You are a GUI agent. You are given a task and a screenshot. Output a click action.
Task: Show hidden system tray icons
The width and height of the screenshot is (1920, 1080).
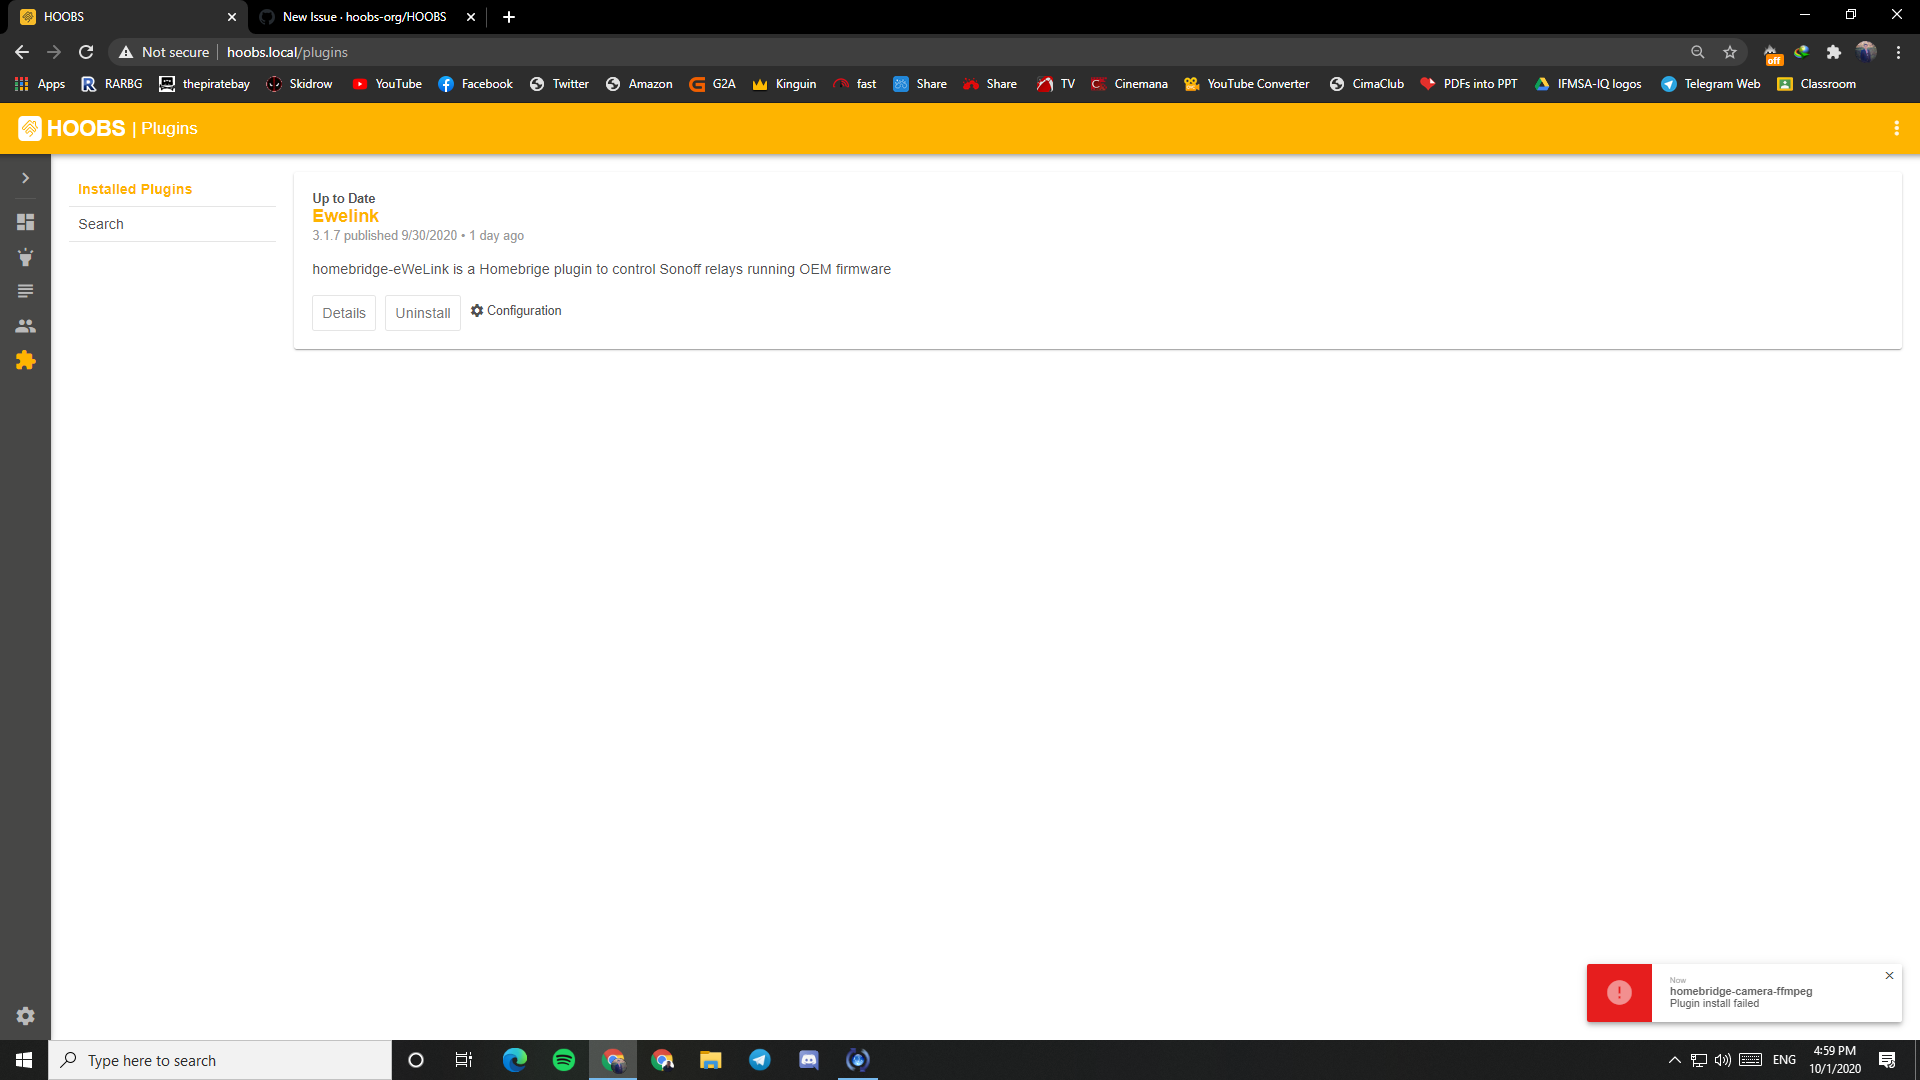(x=1674, y=1060)
